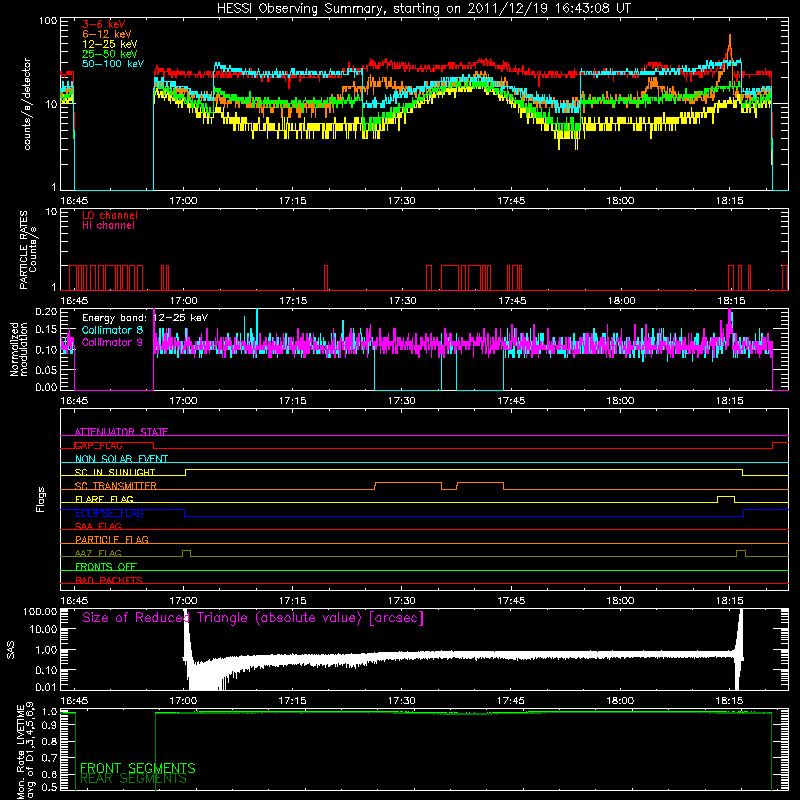
Task: Click the FLARE_FLAG label
Action: 104,499
